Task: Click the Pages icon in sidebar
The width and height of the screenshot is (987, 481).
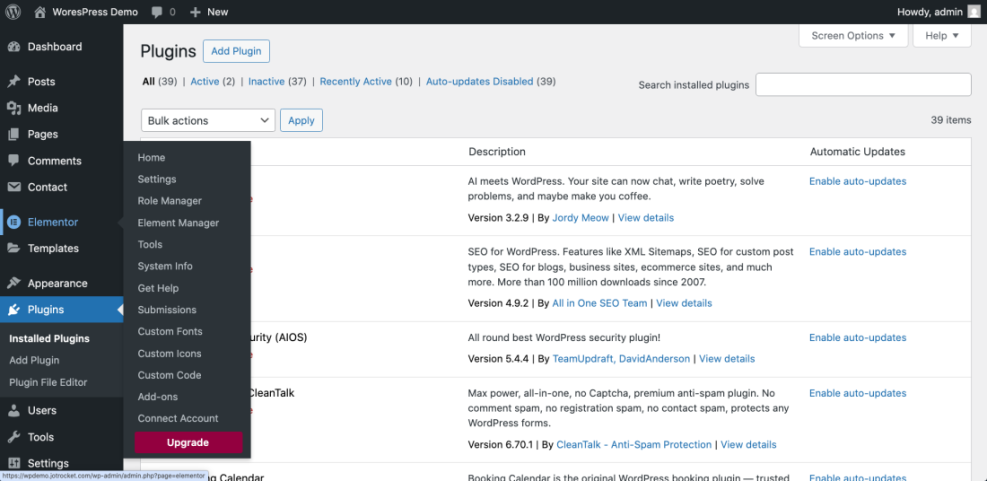Action: pos(14,134)
